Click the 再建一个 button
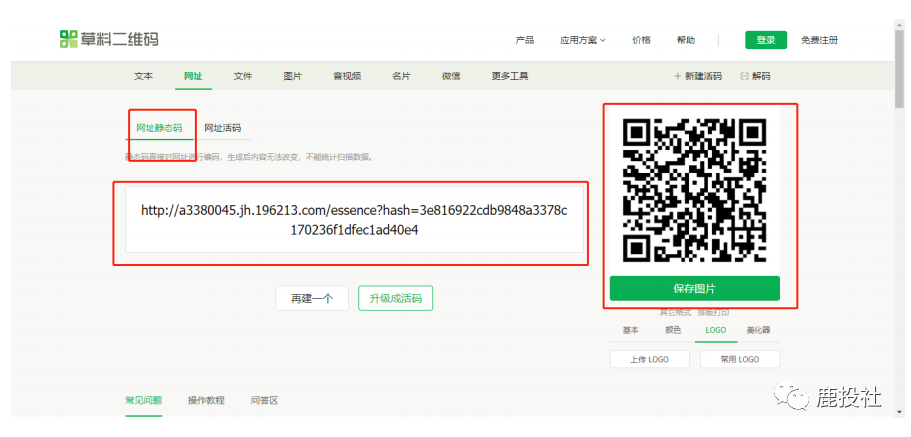The image size is (911, 437). (x=312, y=298)
